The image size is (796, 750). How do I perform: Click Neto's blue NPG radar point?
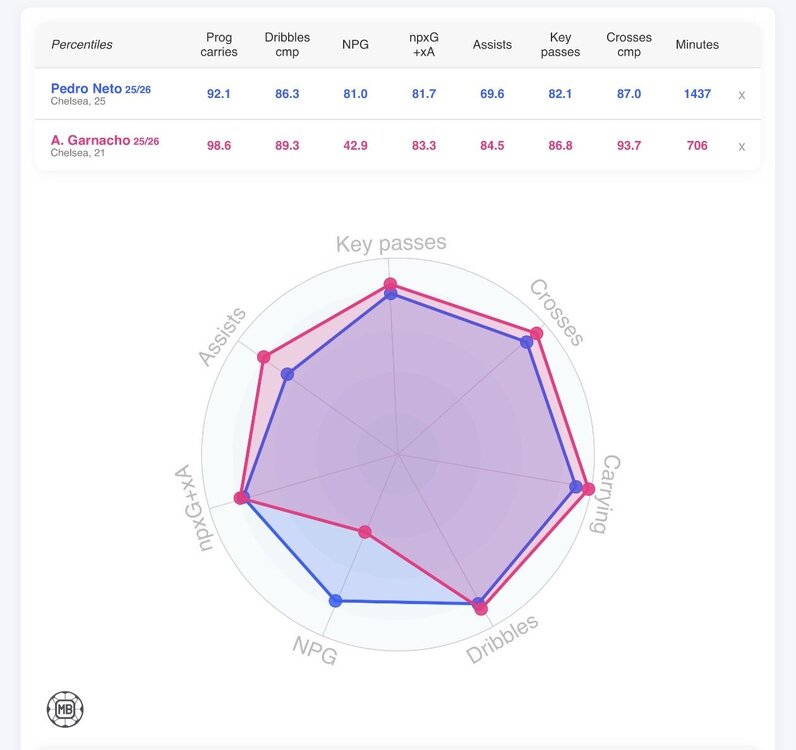[336, 601]
